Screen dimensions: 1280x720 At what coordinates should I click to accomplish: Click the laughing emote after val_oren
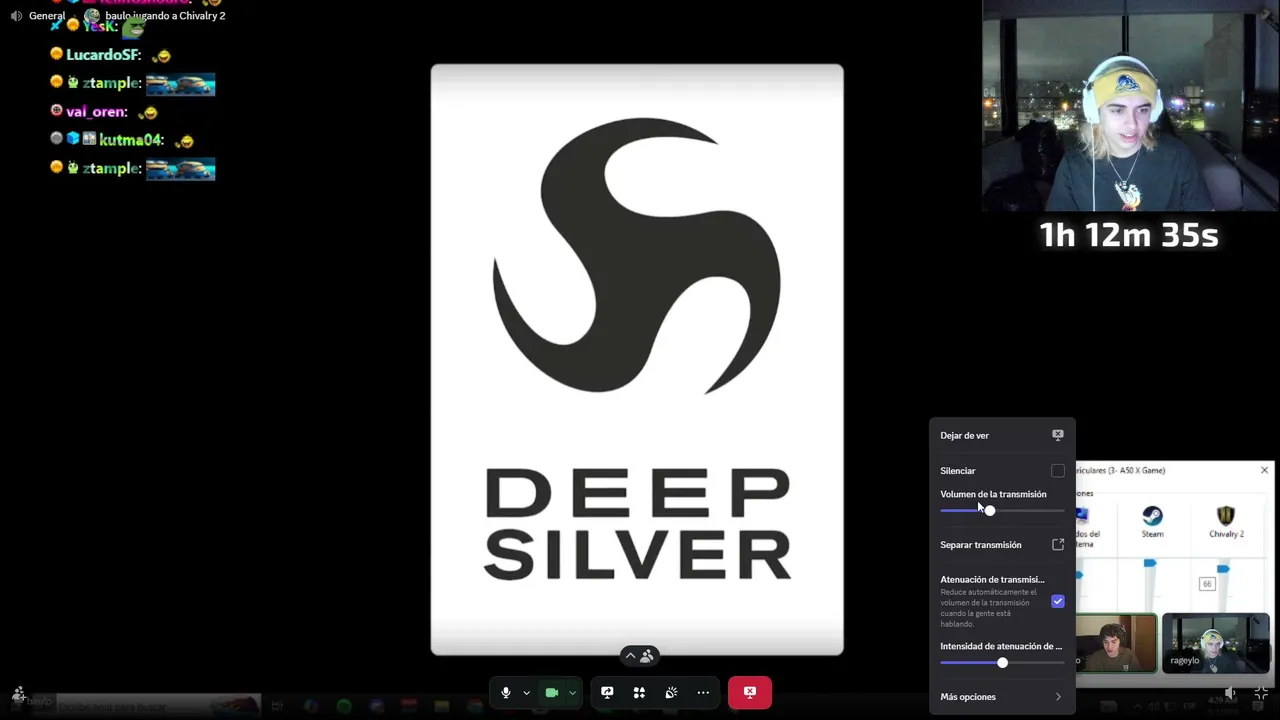click(148, 113)
